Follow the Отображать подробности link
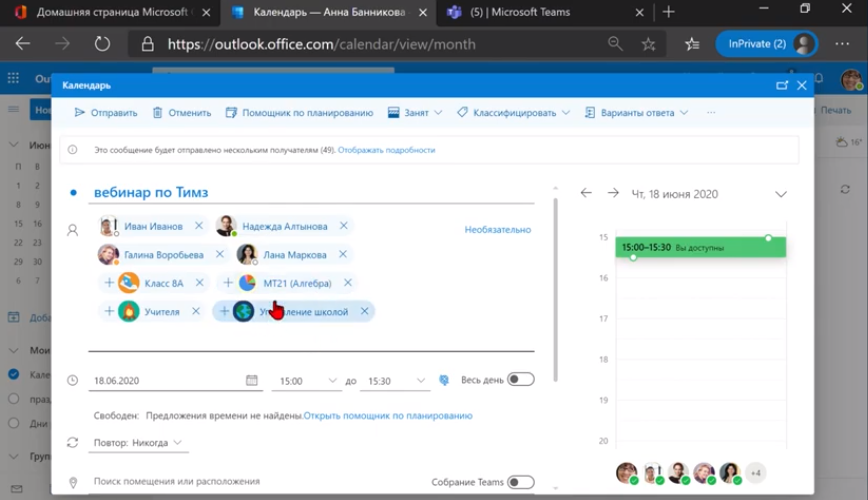 coord(386,150)
